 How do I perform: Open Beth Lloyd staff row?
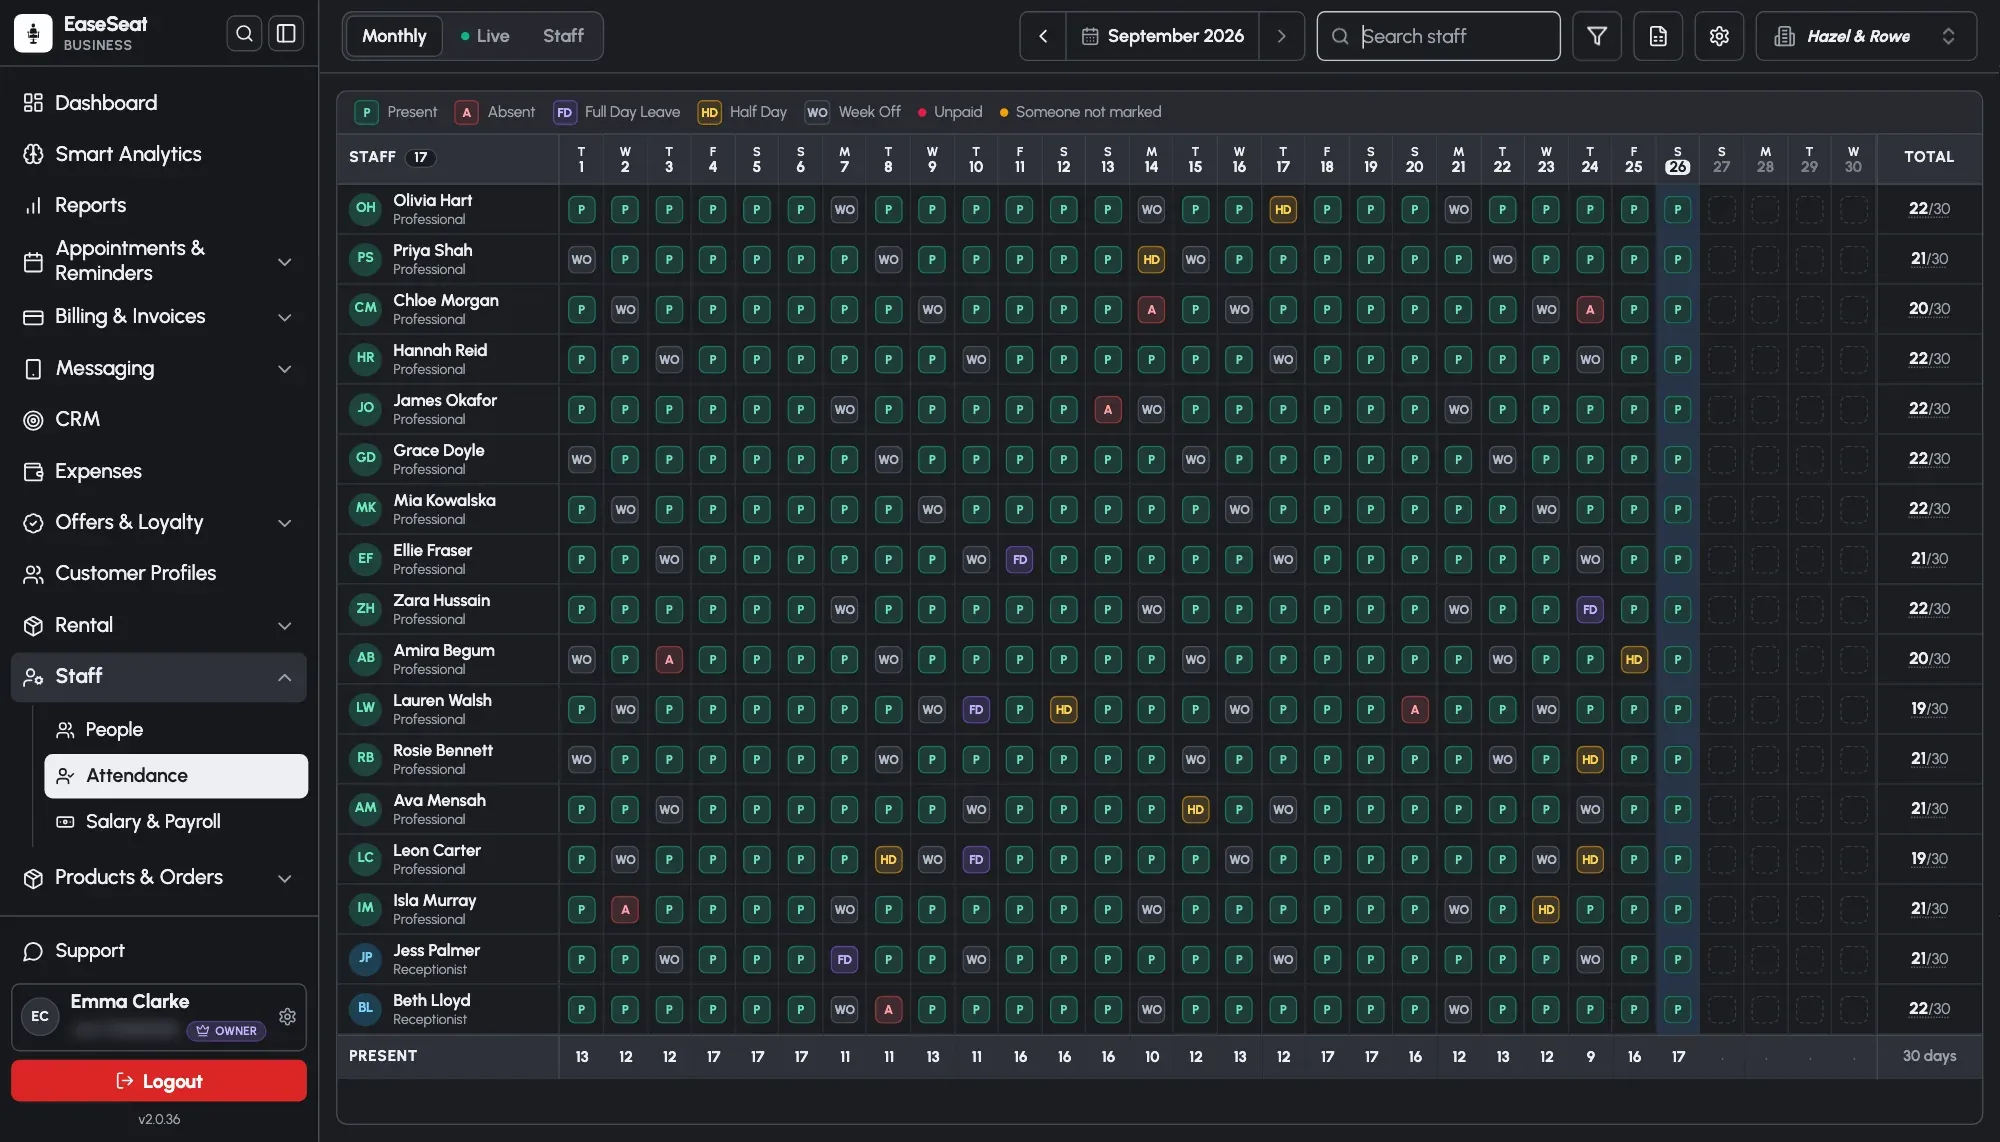coord(448,1009)
